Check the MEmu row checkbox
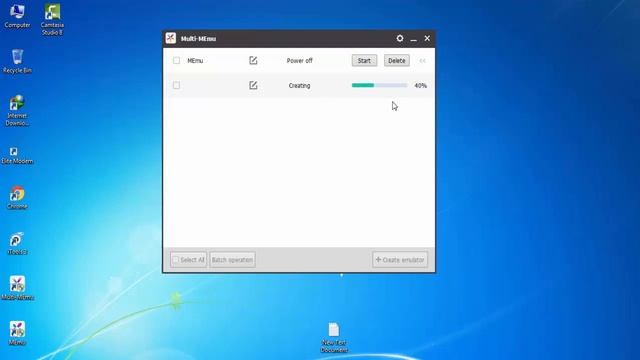 tap(176, 60)
